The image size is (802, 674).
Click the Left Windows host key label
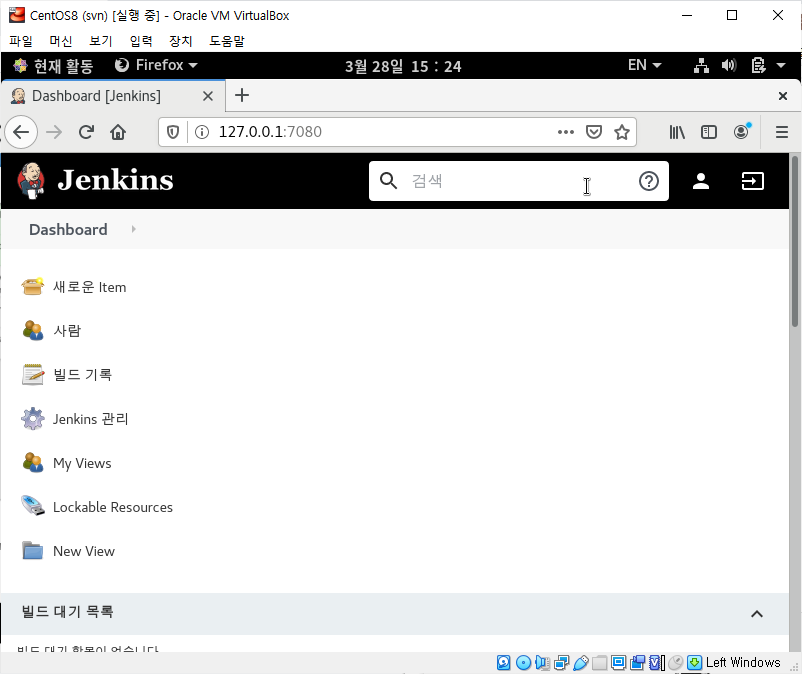coord(743,663)
